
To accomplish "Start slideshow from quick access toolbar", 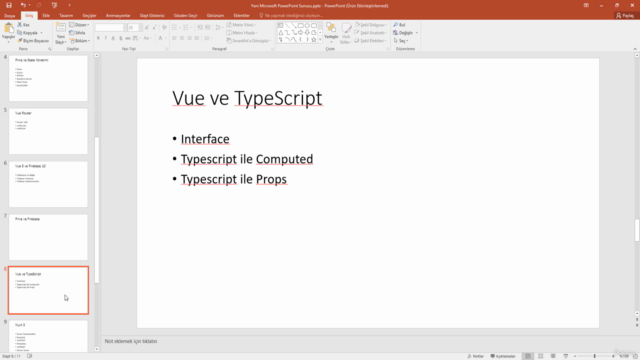I will pyautogui.click(x=54, y=5).
